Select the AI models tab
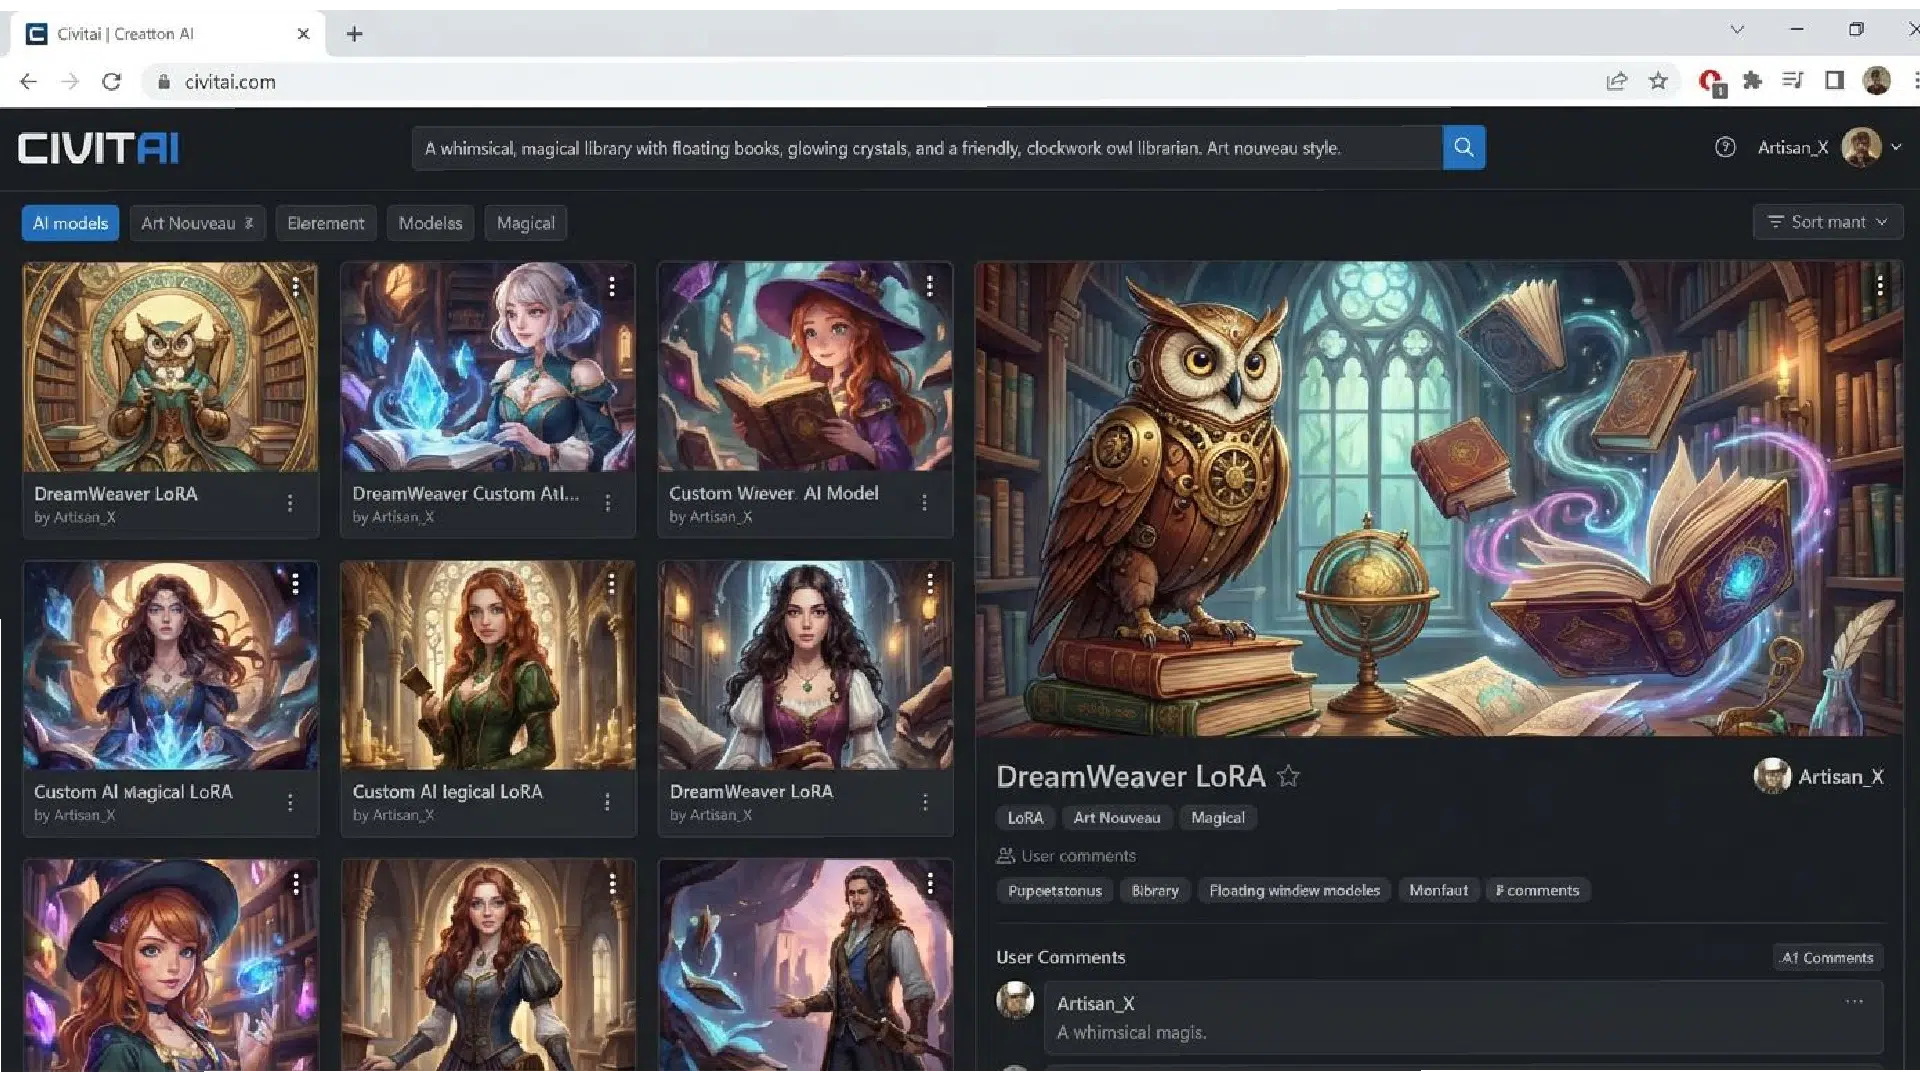Image resolution: width=1920 pixels, height=1080 pixels. pos(70,223)
